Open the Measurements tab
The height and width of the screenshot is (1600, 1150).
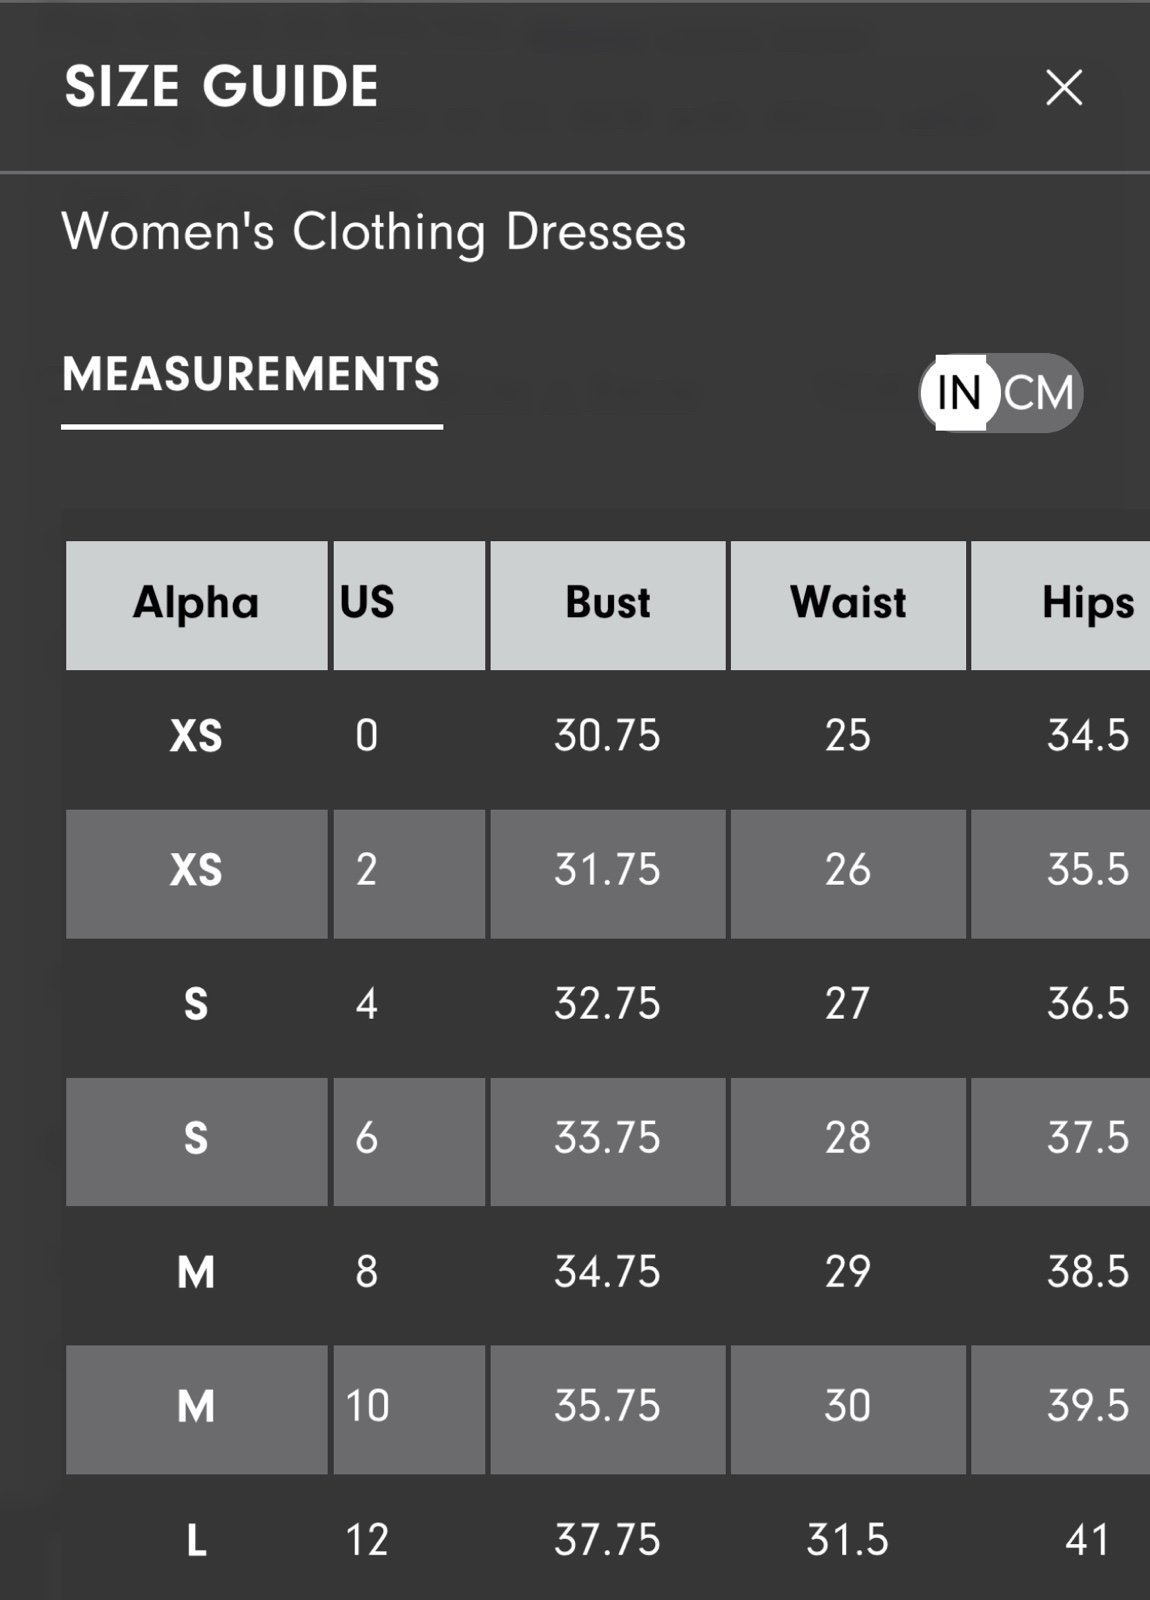pos(251,375)
